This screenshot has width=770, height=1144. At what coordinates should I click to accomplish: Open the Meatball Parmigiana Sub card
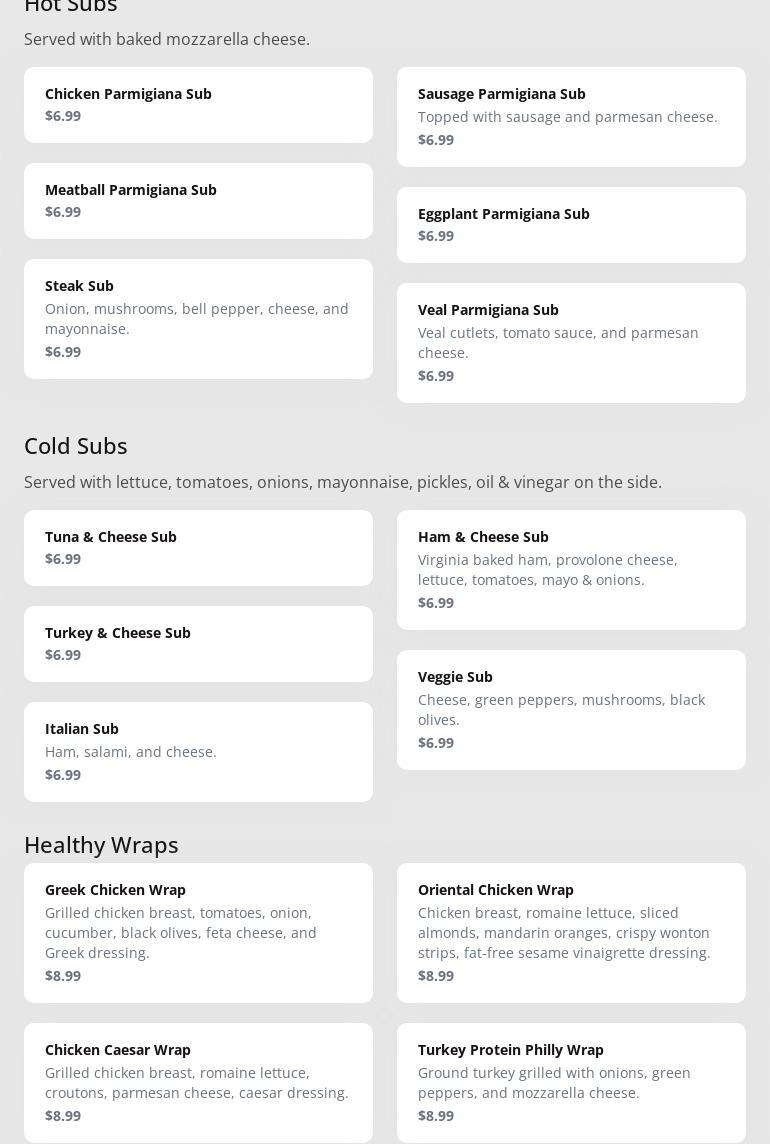click(x=198, y=201)
